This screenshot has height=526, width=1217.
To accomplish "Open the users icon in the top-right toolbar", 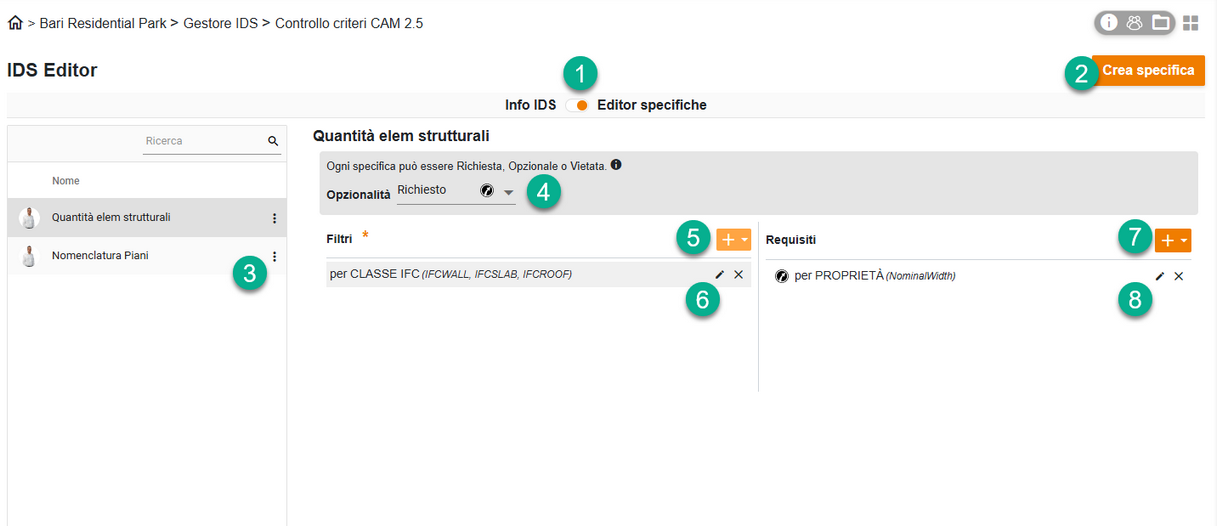I will click(x=1134, y=22).
